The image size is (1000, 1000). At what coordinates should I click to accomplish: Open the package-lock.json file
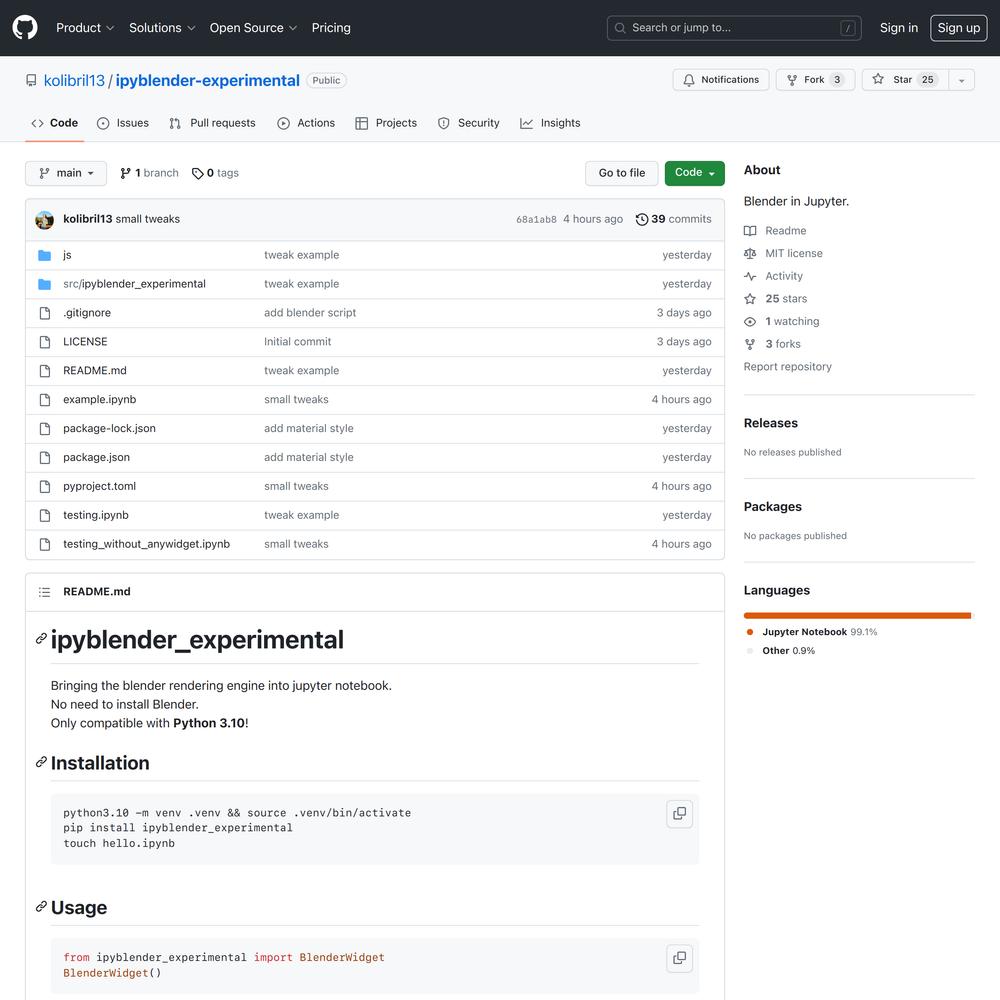point(109,429)
